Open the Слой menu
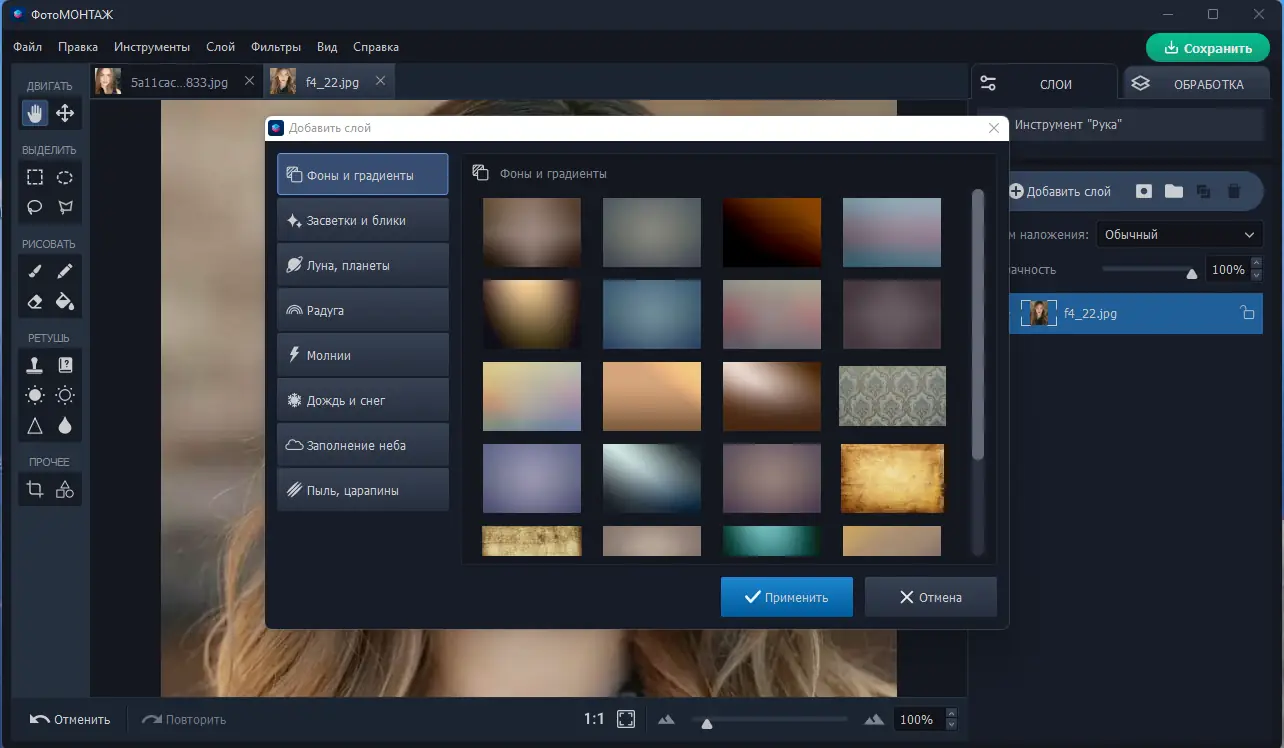The height and width of the screenshot is (748, 1284). [220, 47]
